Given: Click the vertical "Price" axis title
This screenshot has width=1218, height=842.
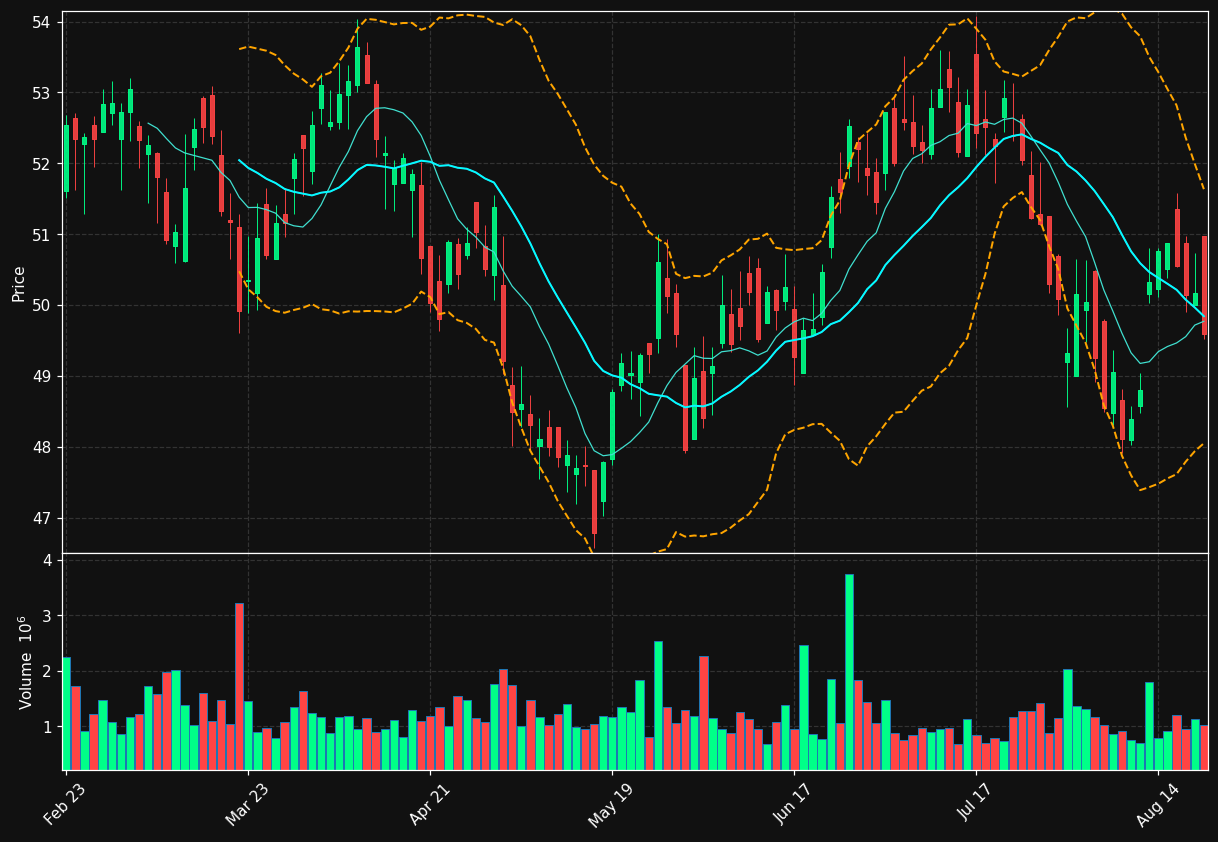Looking at the screenshot, I should 19,283.
